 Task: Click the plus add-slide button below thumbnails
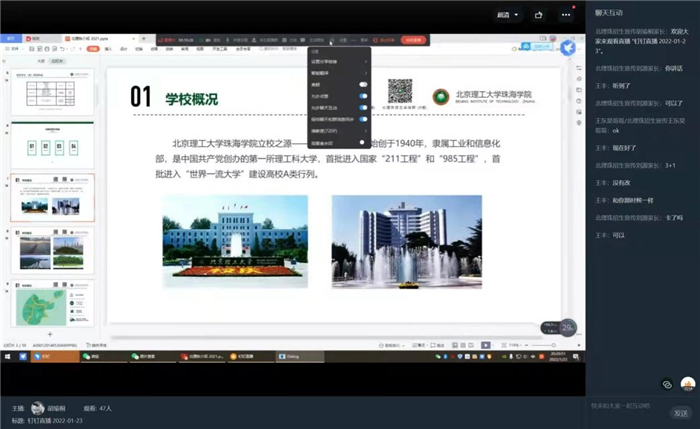50,334
